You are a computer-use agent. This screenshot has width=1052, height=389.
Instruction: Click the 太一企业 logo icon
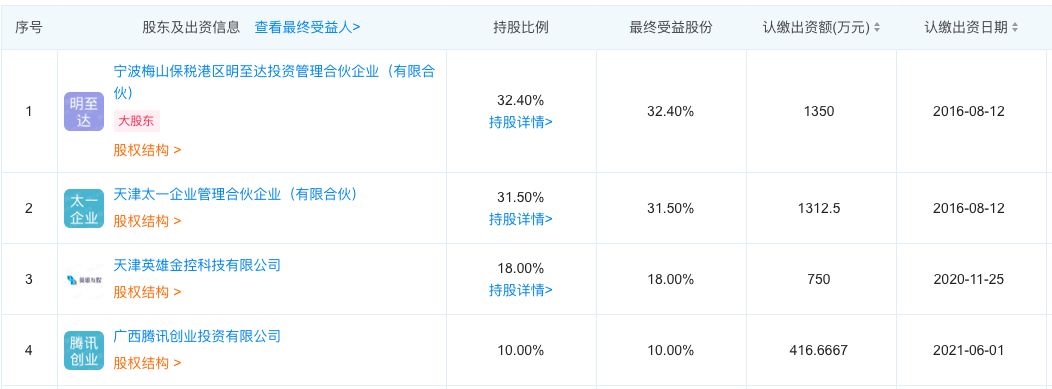pos(84,209)
